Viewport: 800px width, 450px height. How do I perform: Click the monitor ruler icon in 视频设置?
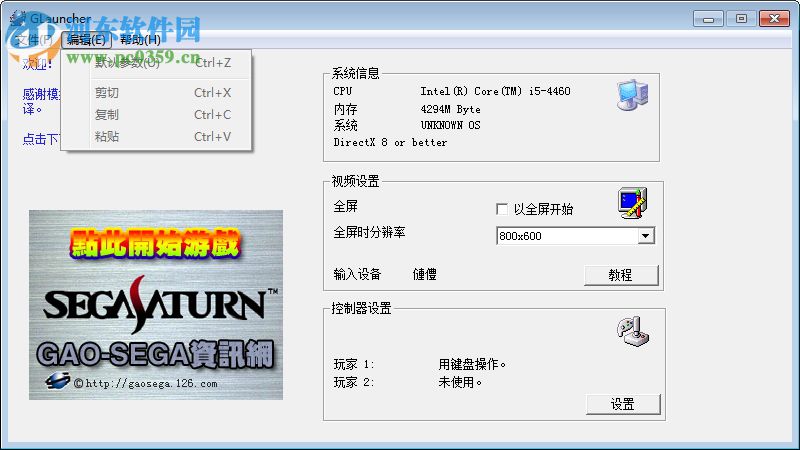[x=633, y=203]
